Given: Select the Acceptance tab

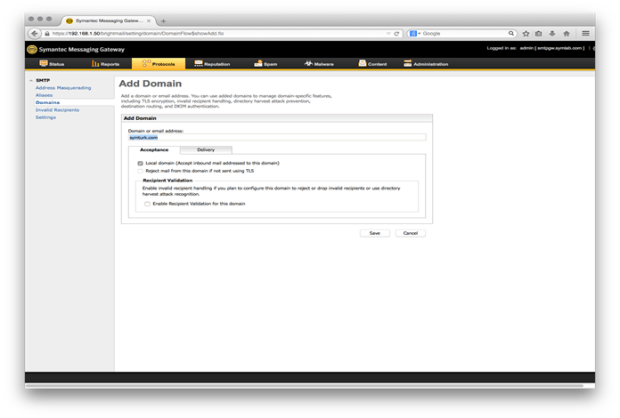Looking at the screenshot, I should click(x=154, y=150).
